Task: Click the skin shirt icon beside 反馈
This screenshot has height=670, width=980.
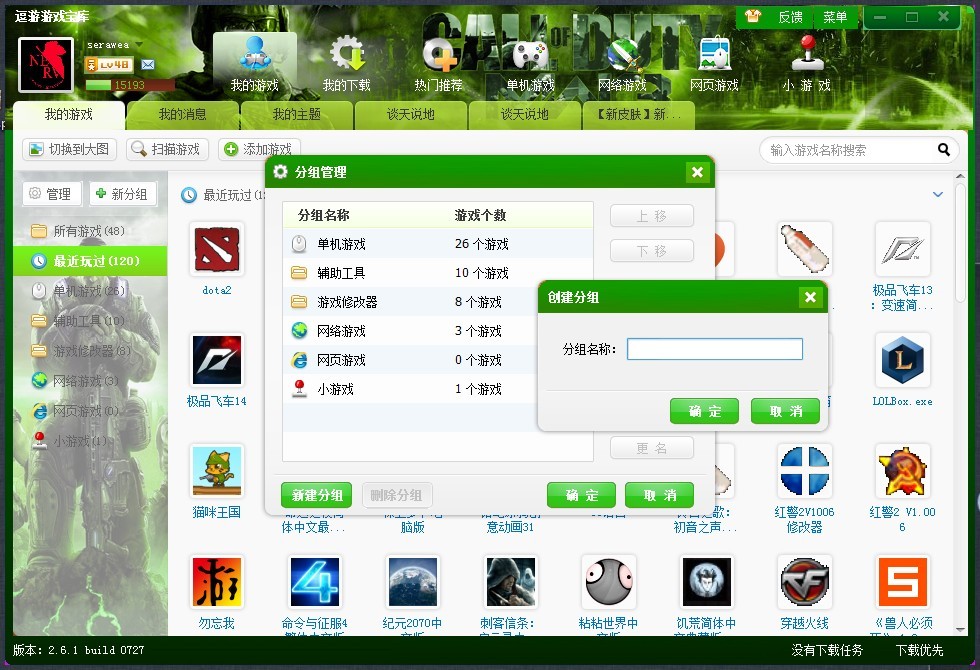Action: click(753, 16)
